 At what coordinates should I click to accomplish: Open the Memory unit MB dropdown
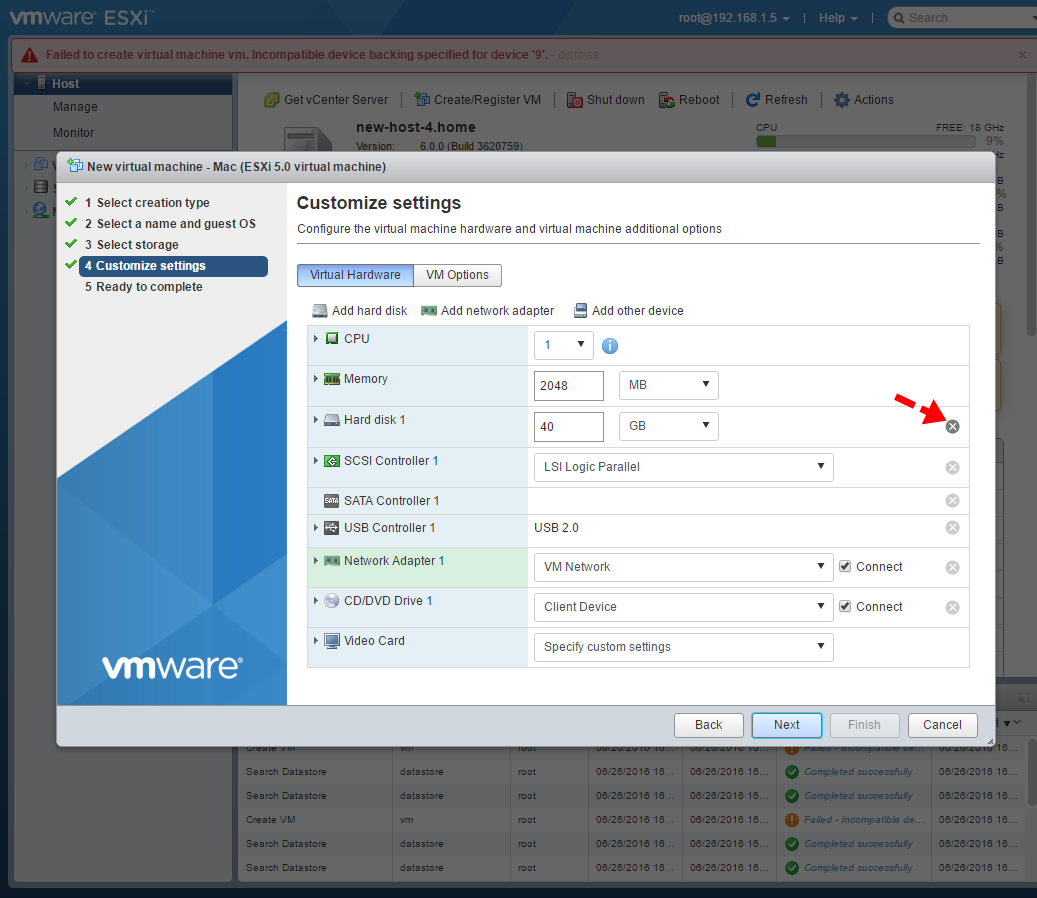click(669, 386)
